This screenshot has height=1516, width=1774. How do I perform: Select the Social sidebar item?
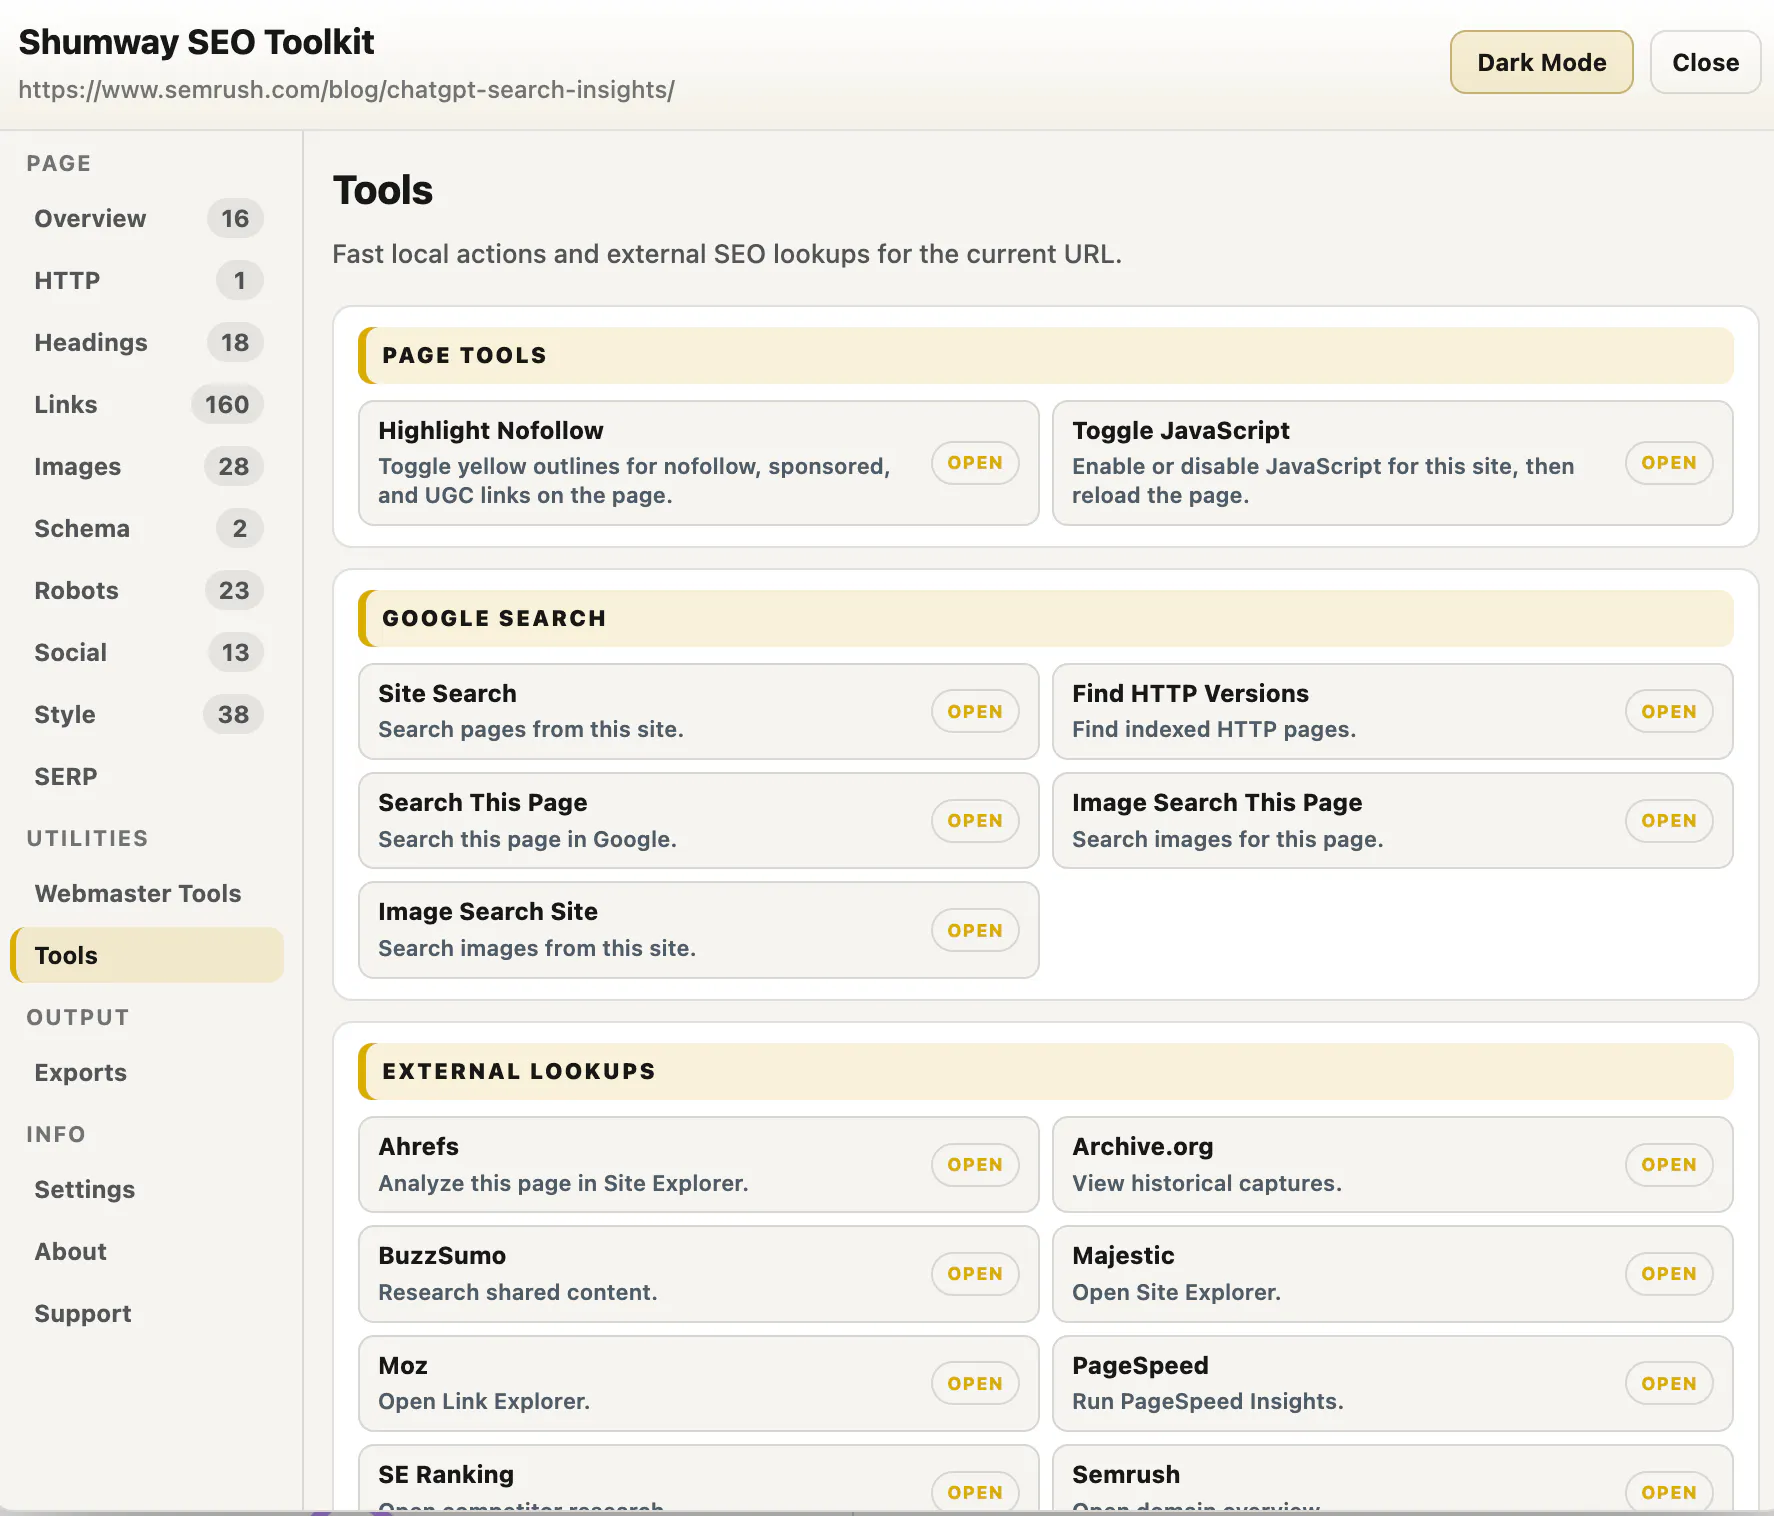click(147, 652)
